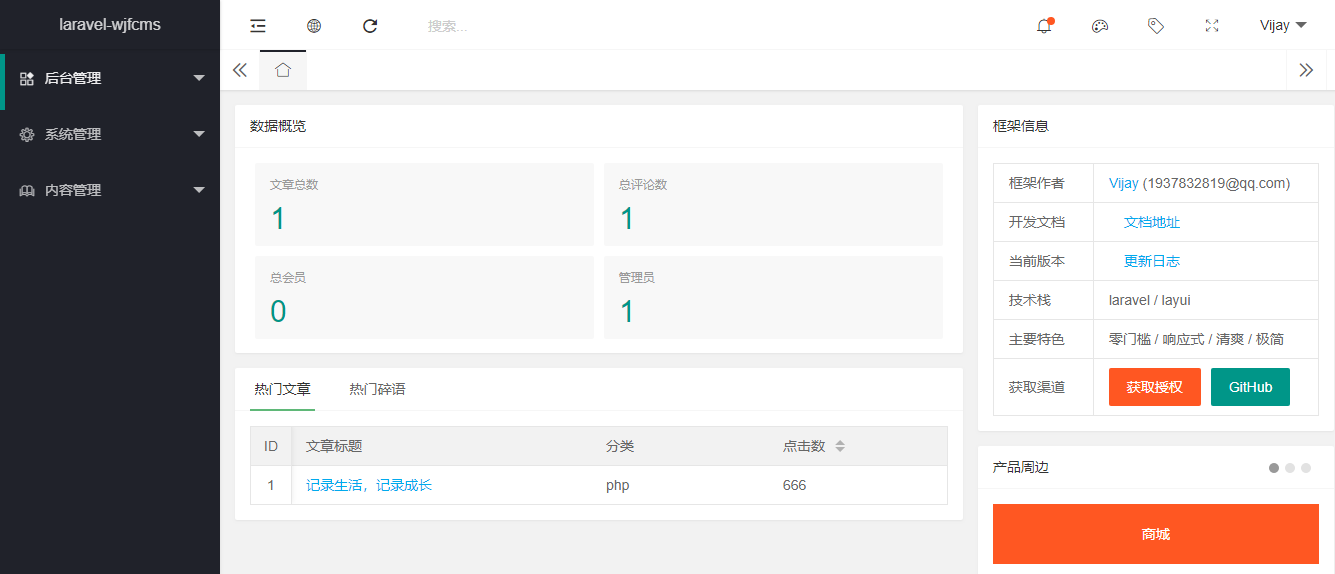Open the theme palette icon
The height and width of the screenshot is (574, 1335).
click(1100, 26)
